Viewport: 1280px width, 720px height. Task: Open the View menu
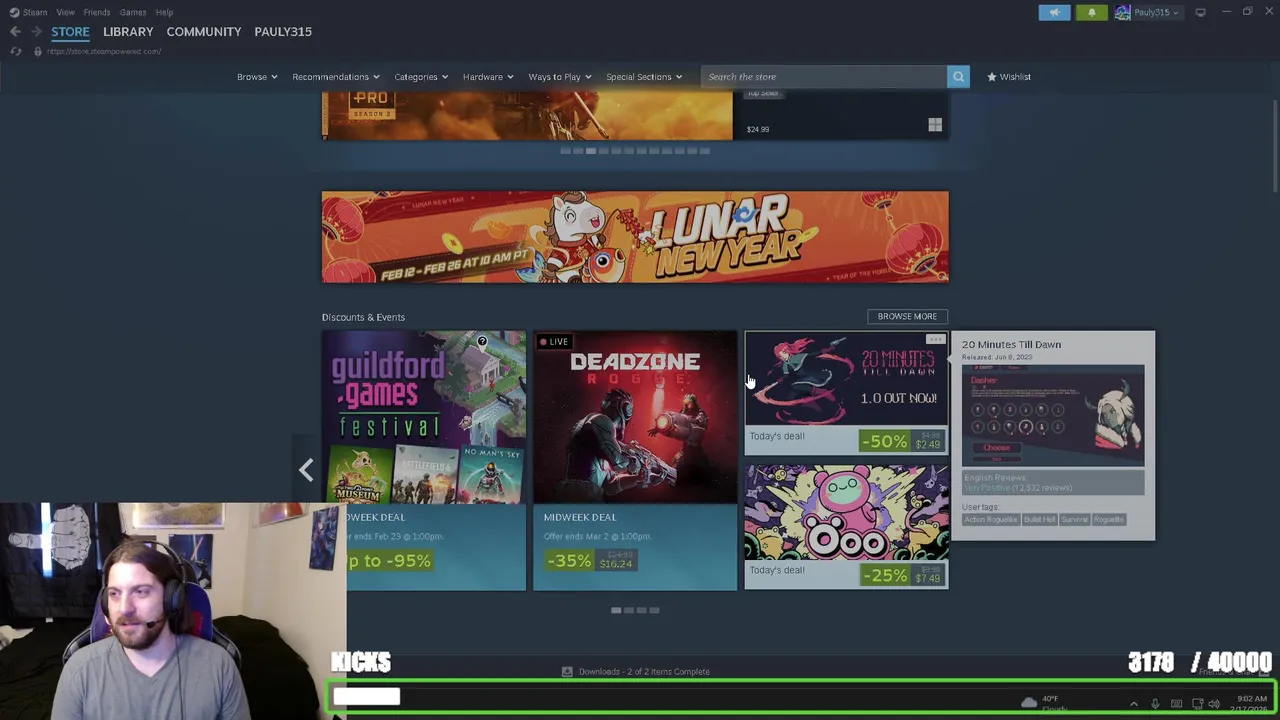pyautogui.click(x=65, y=12)
